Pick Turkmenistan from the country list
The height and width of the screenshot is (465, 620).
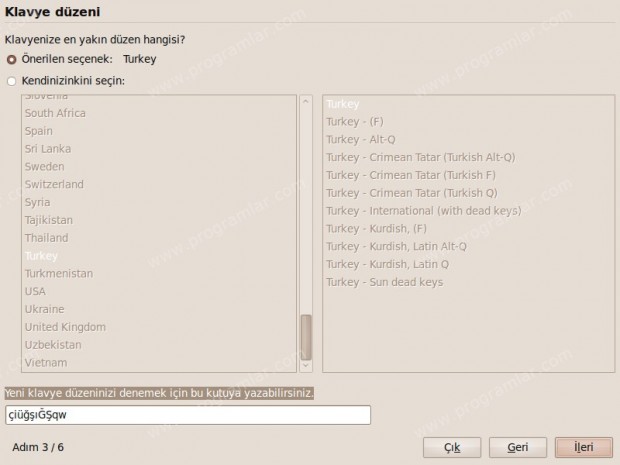(58, 273)
